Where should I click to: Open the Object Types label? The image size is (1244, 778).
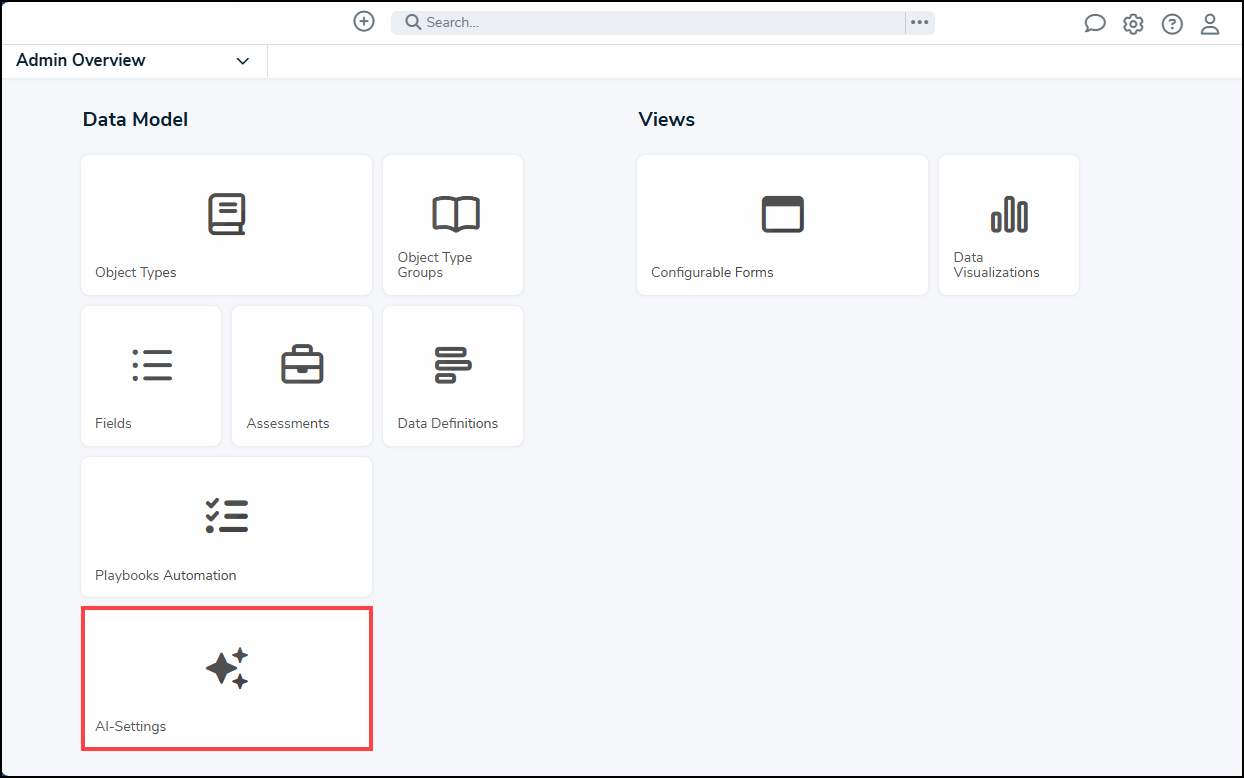136,272
